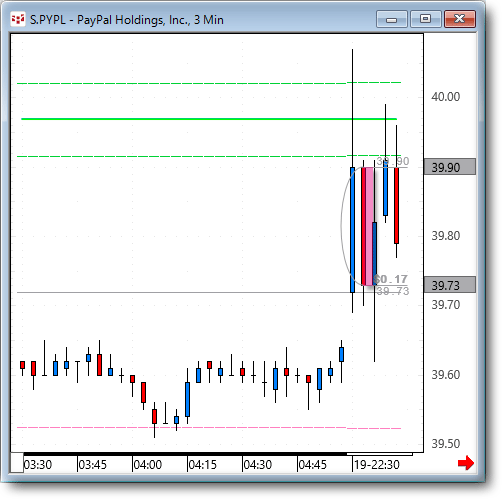Click the 04:15 time axis label

click(203, 464)
